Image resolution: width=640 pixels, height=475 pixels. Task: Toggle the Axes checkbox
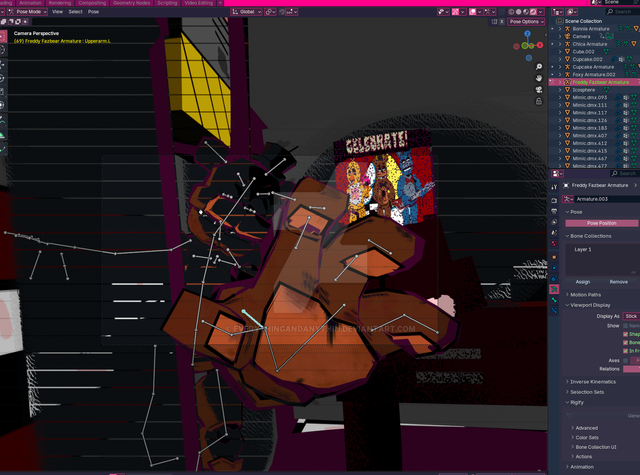tap(626, 360)
